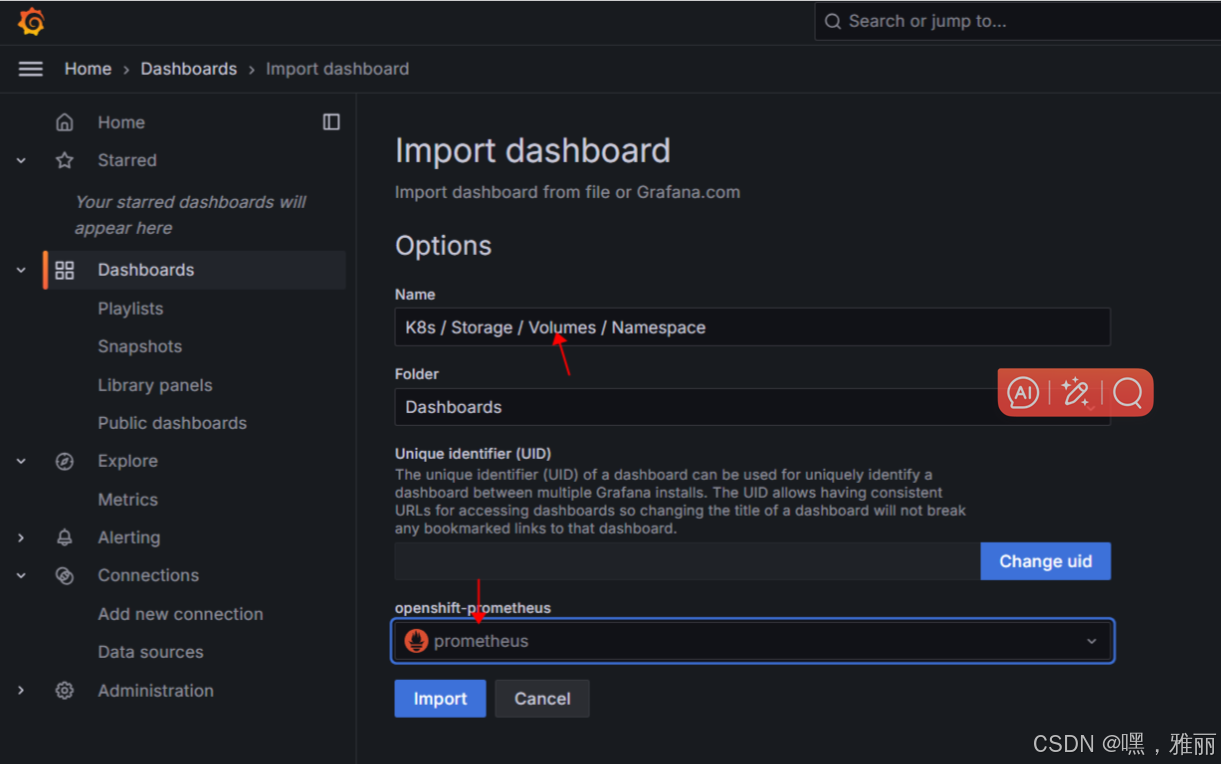The width and height of the screenshot is (1221, 764).
Task: Expand the Alerting section chevron
Action: click(21, 537)
